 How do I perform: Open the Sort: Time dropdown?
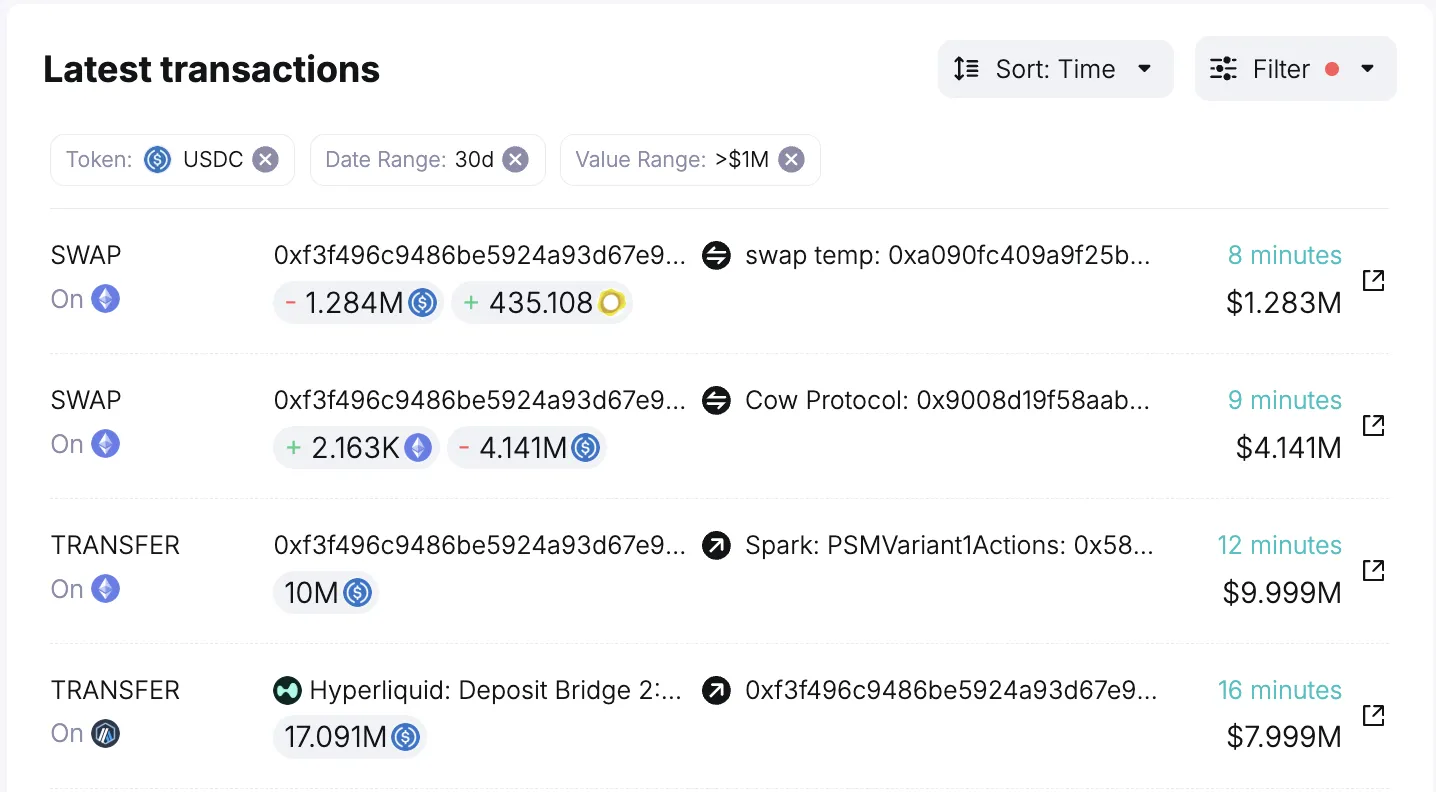[x=1055, y=69]
